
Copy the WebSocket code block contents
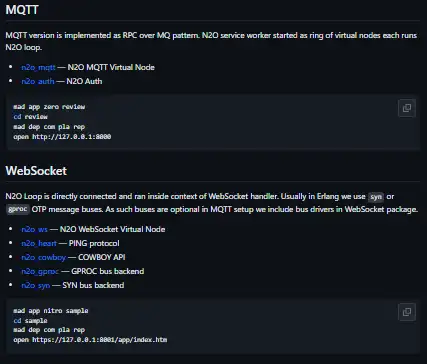(x=407, y=312)
